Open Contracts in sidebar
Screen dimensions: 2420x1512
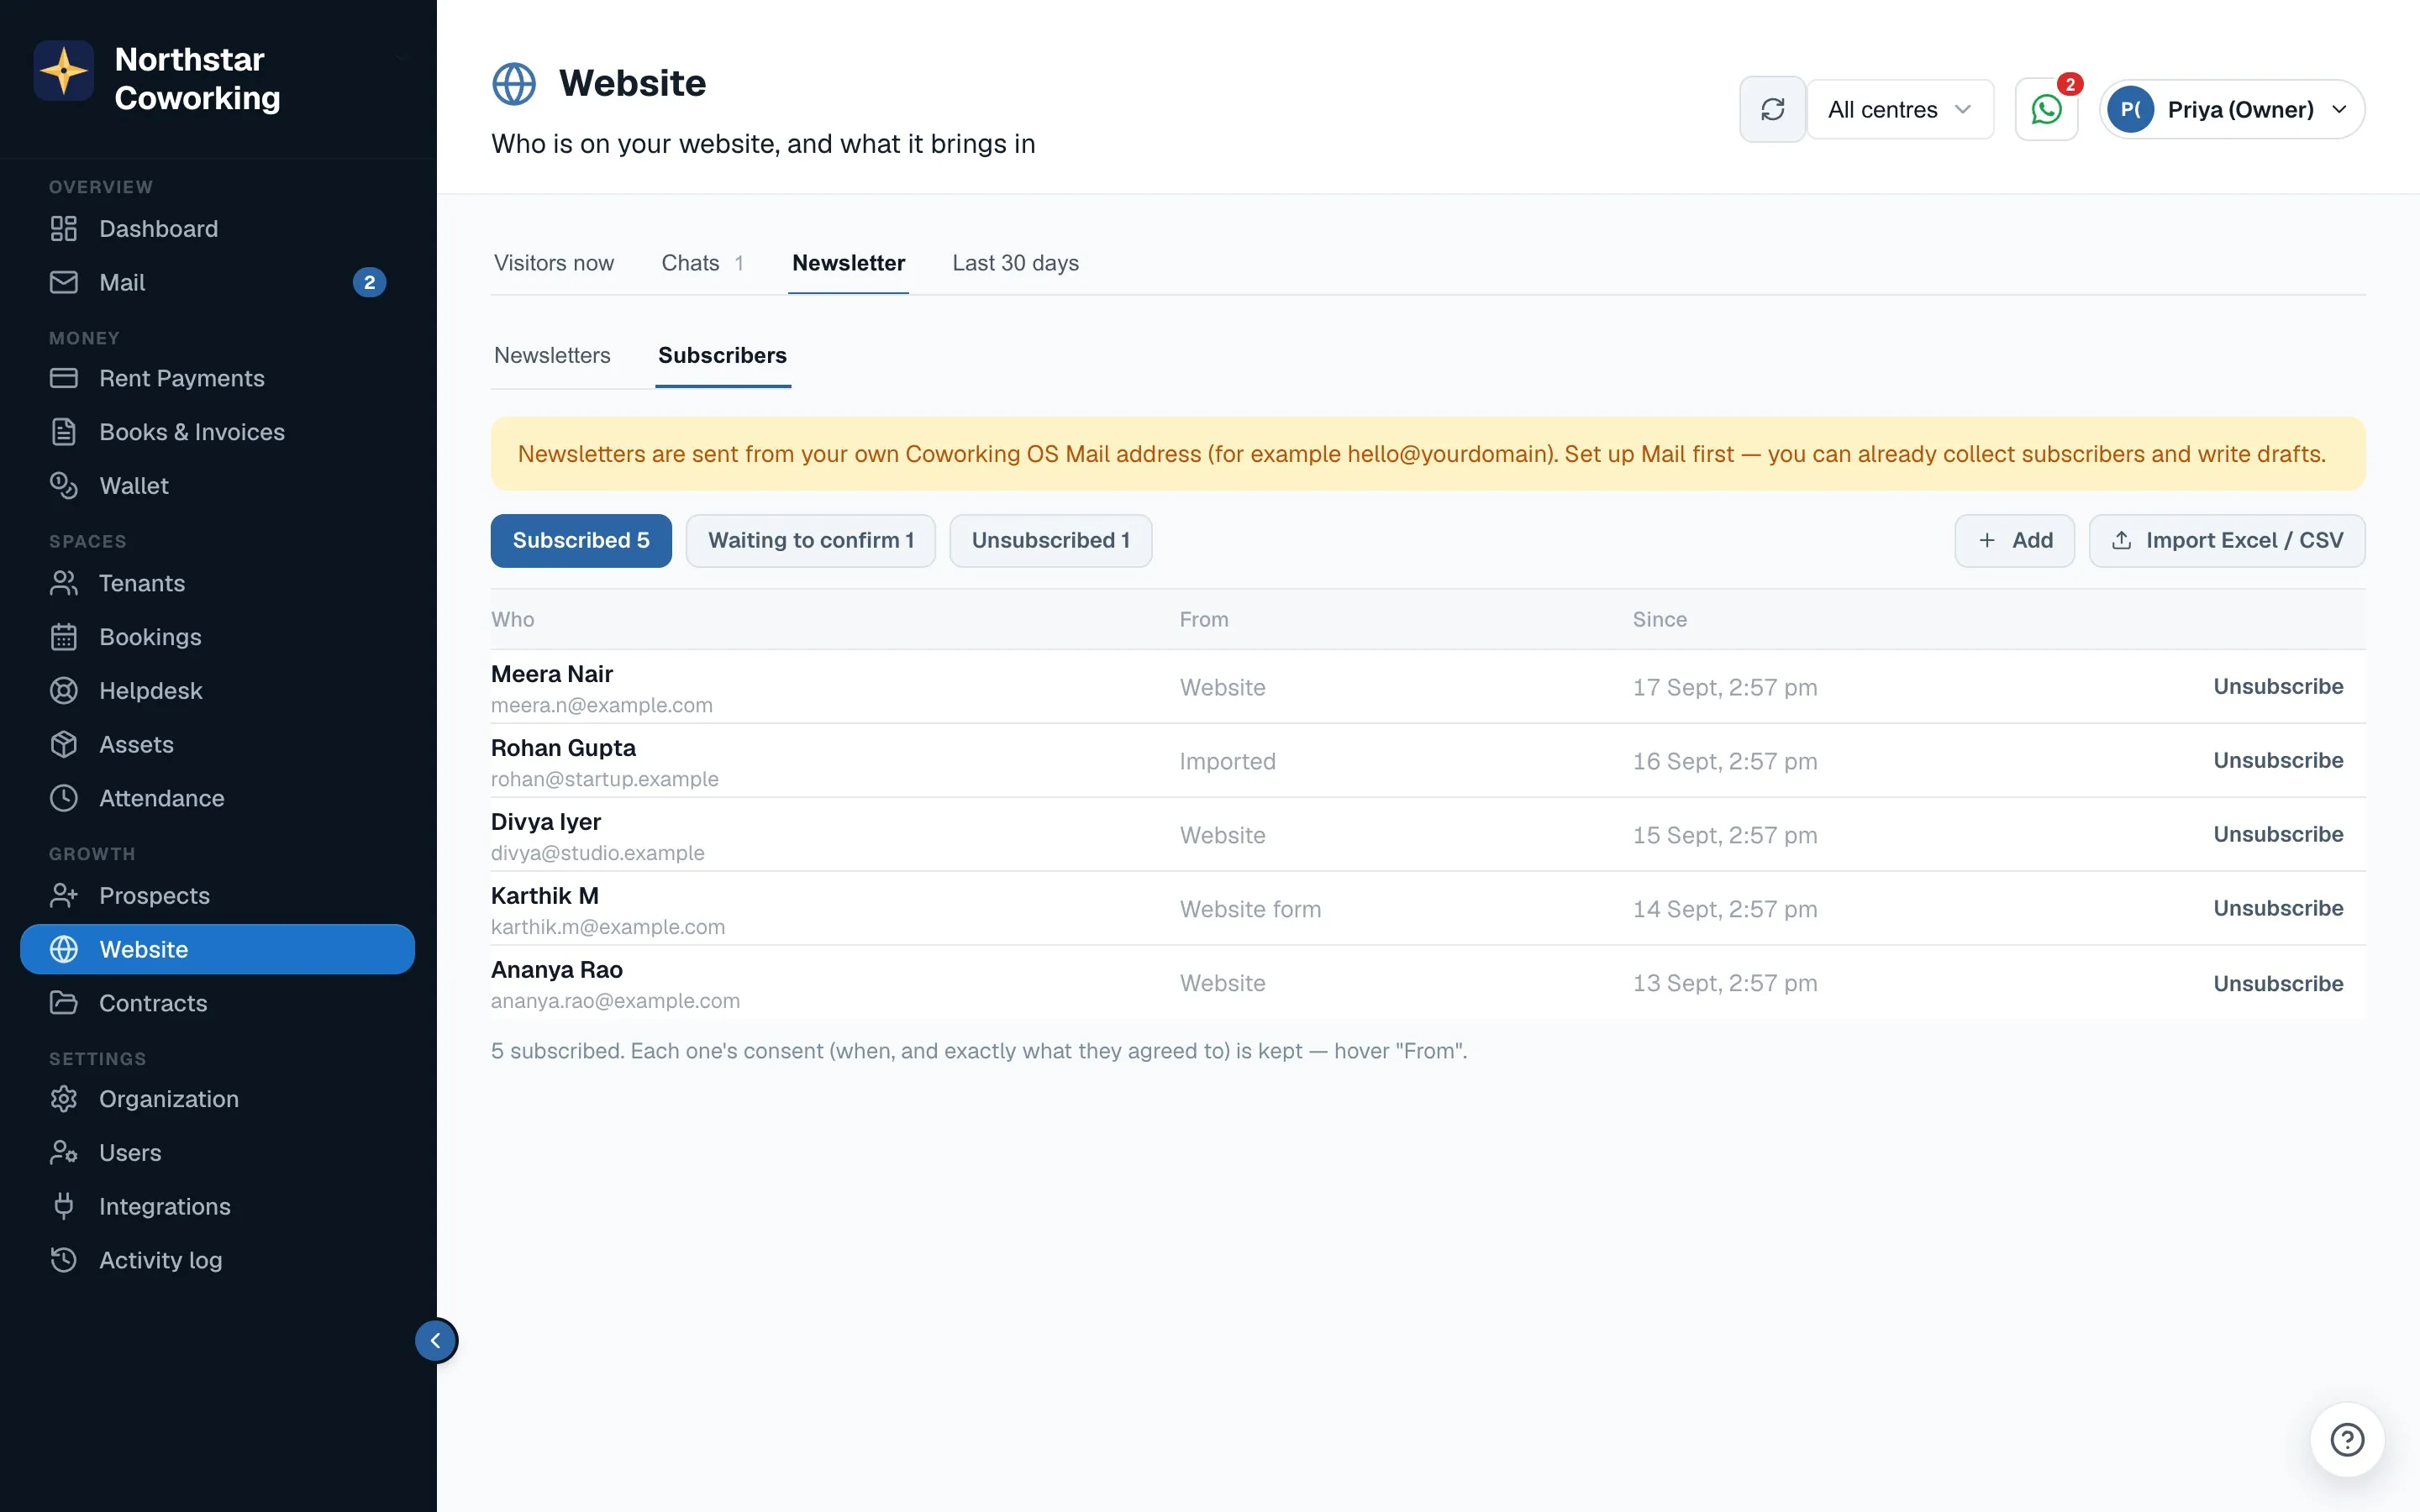pos(217,1003)
